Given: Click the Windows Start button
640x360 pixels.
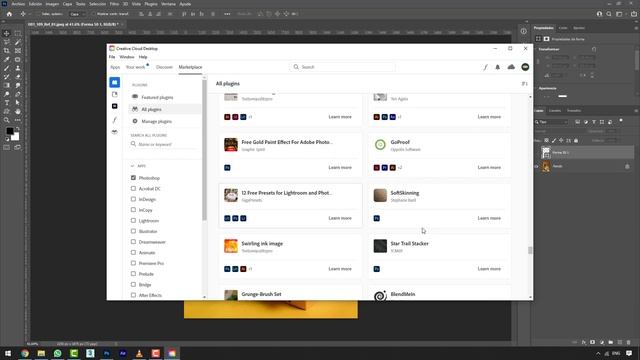Looking at the screenshot, I should (8, 353).
